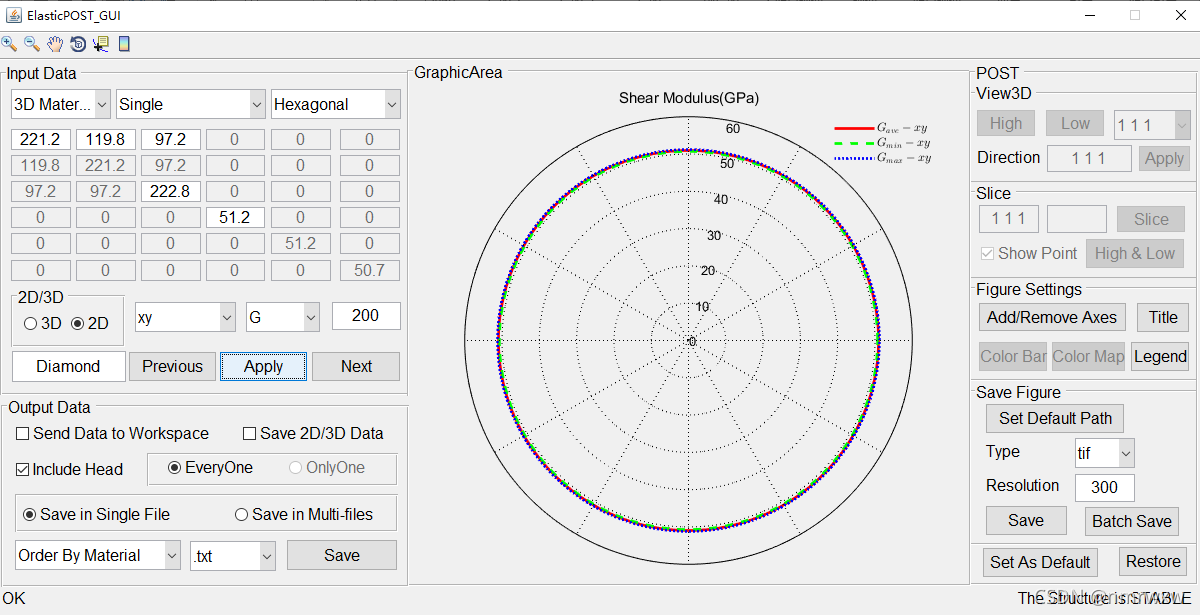Viewport: 1200px width, 615px height.
Task: Click Save under Save Figure
Action: pos(1026,521)
